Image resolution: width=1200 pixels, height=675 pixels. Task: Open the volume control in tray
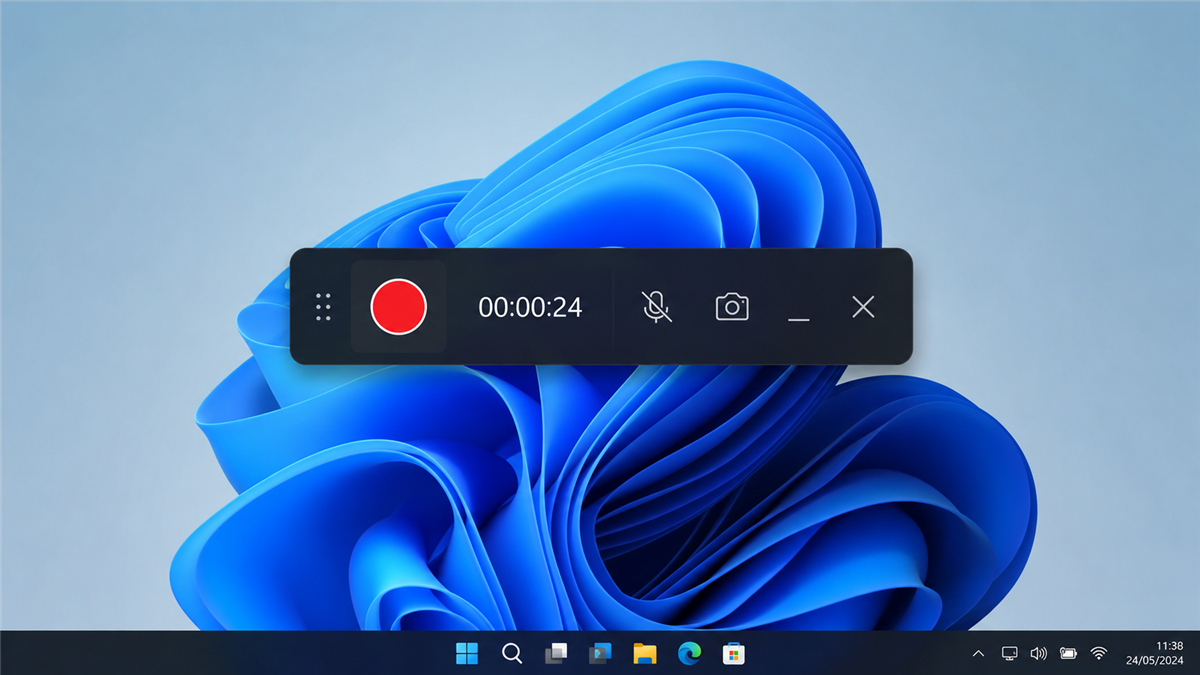(x=1039, y=654)
